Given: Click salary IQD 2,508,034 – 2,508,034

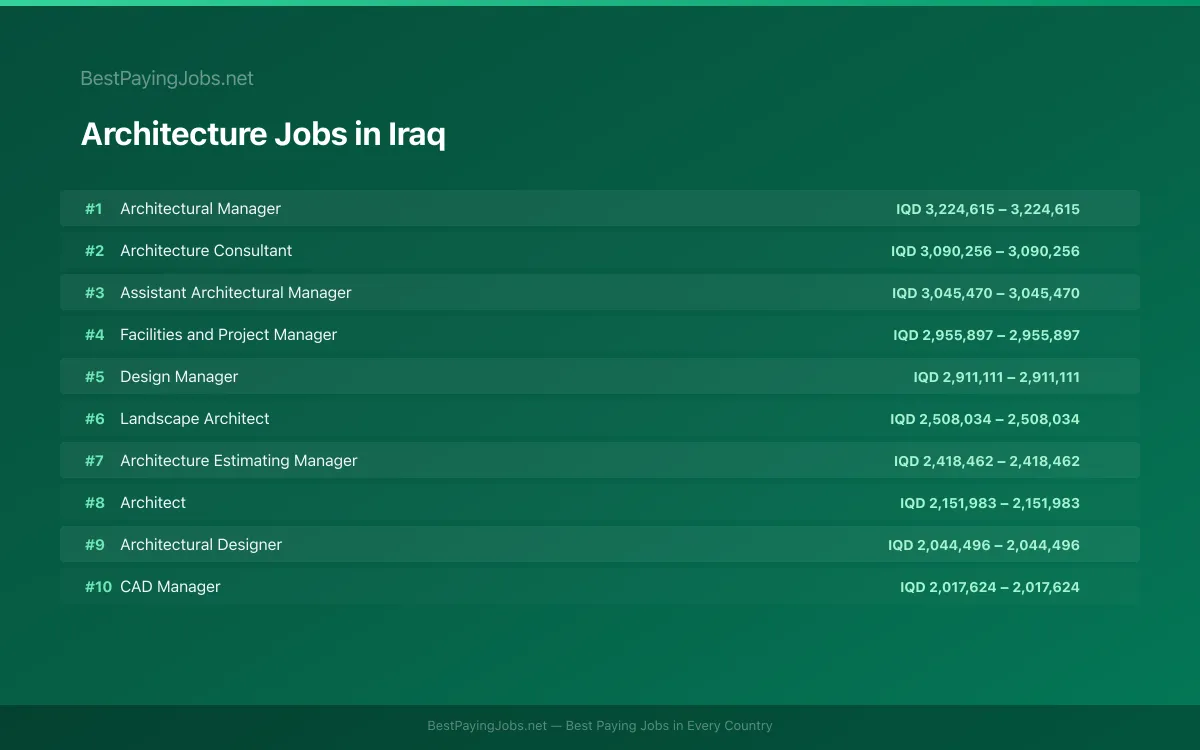Looking at the screenshot, I should tap(985, 419).
